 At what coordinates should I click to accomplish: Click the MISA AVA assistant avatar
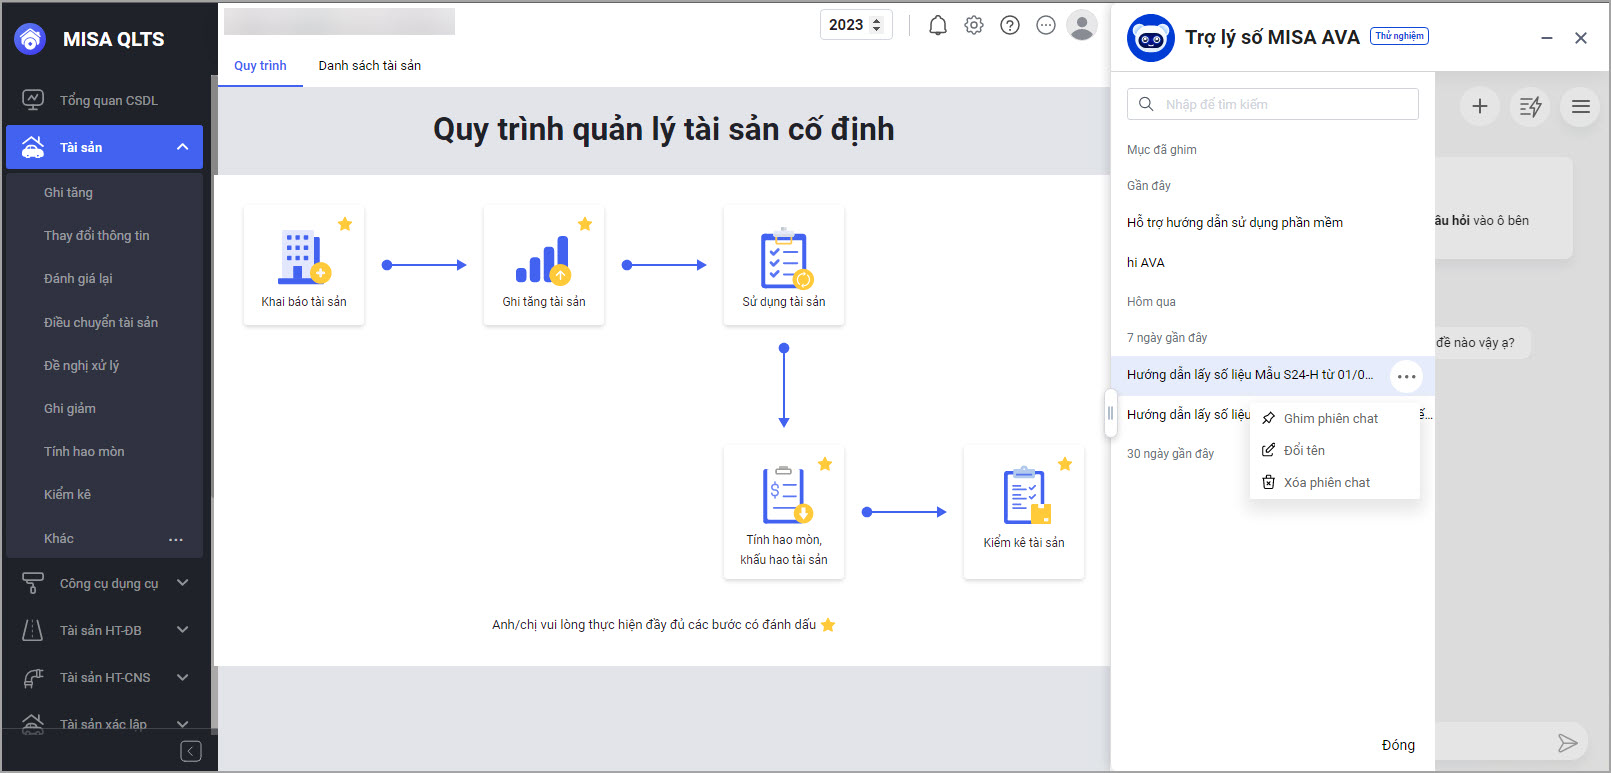(x=1151, y=38)
